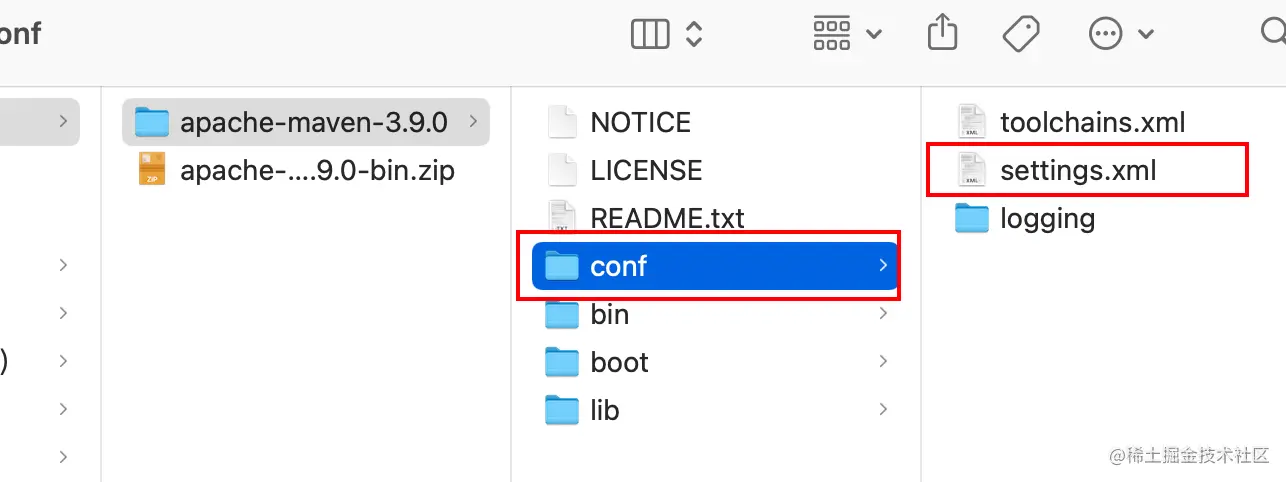1286x482 pixels.
Task: Expand the boot folder chevron
Action: [x=883, y=362]
